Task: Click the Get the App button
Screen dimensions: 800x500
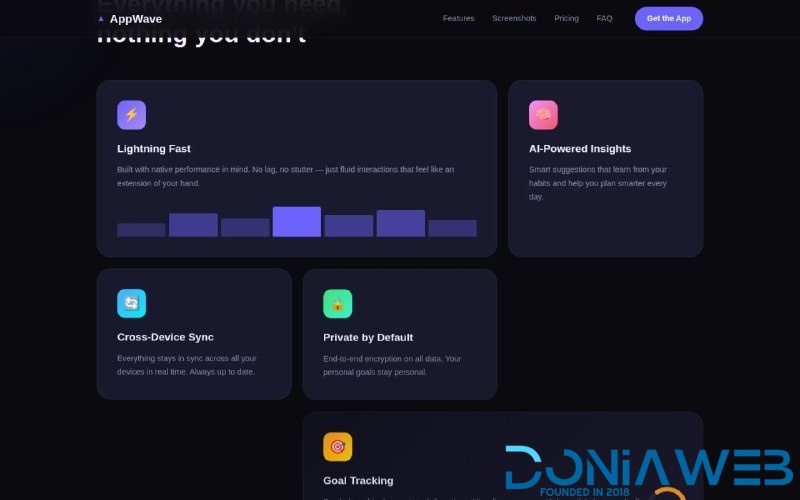Action: [x=669, y=18]
